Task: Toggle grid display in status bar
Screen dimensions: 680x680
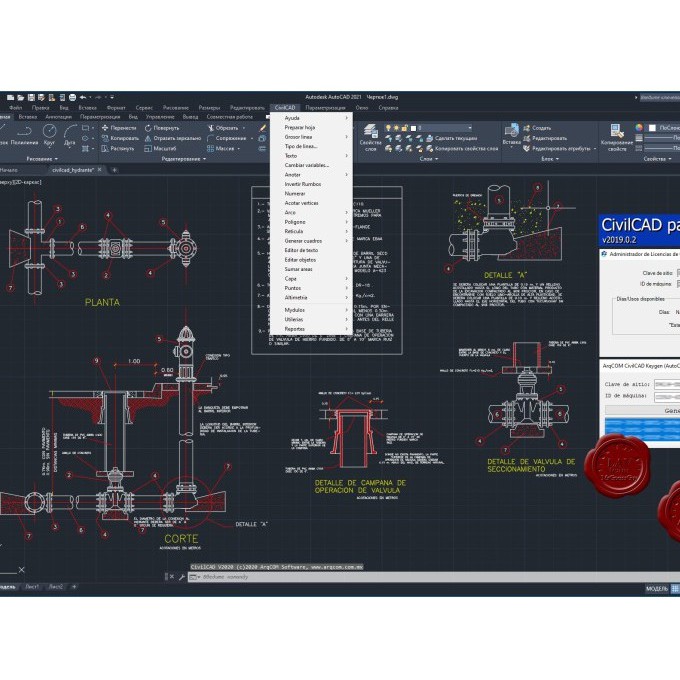Action: pos(675,588)
